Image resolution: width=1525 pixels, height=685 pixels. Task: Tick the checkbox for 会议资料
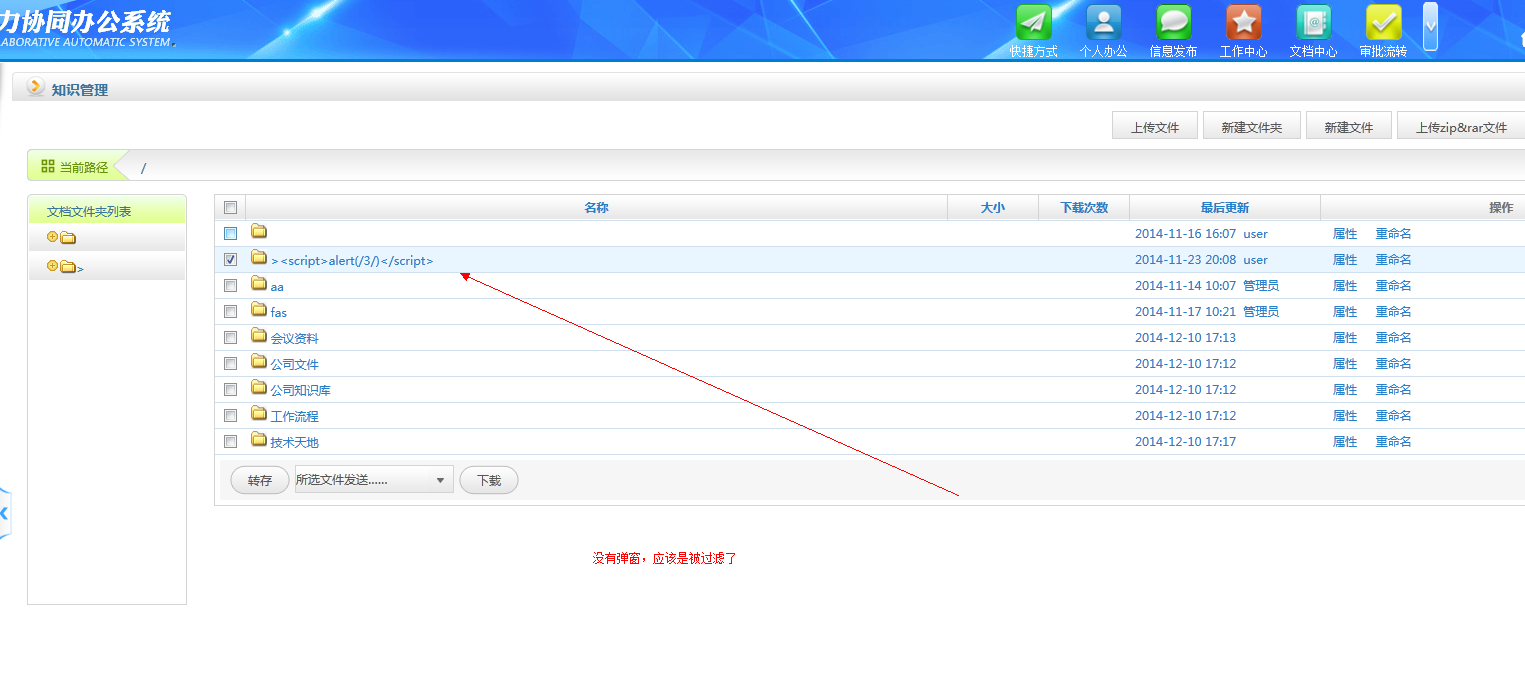[x=231, y=337]
